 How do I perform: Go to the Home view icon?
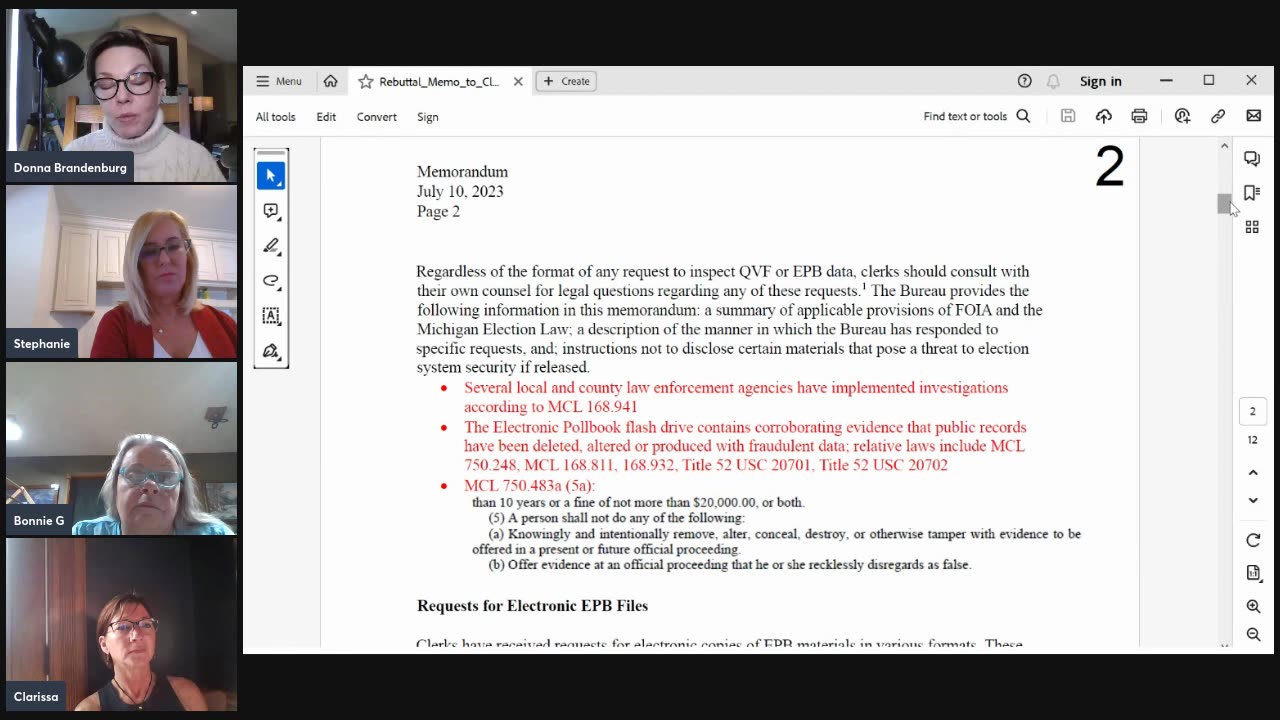tap(331, 81)
